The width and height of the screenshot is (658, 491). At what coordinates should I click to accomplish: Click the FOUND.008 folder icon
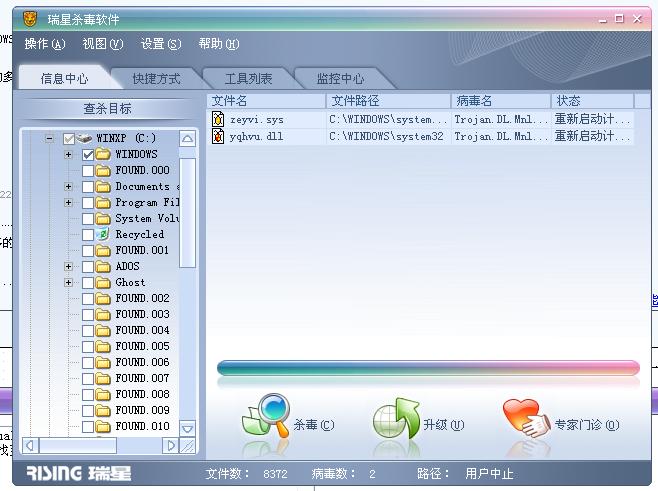click(x=102, y=394)
